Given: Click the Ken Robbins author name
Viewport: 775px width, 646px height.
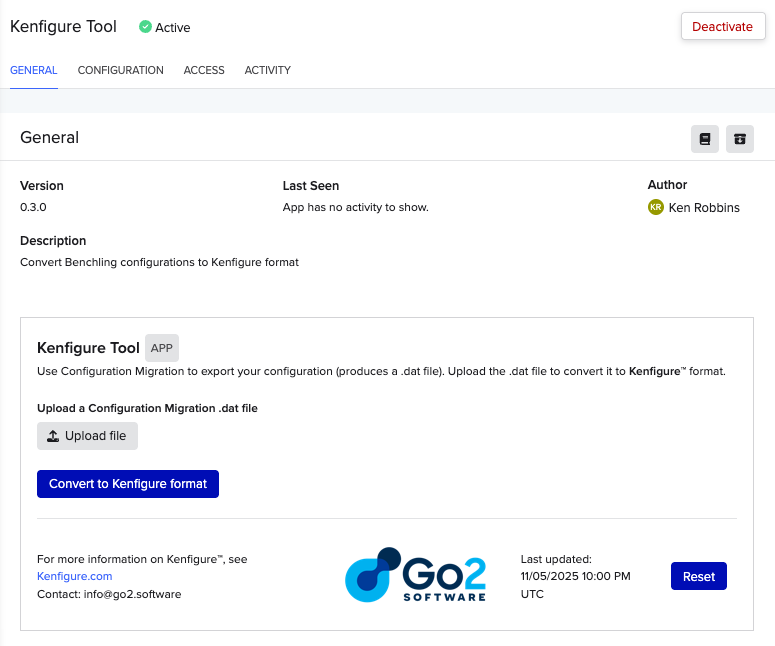Looking at the screenshot, I should [704, 207].
